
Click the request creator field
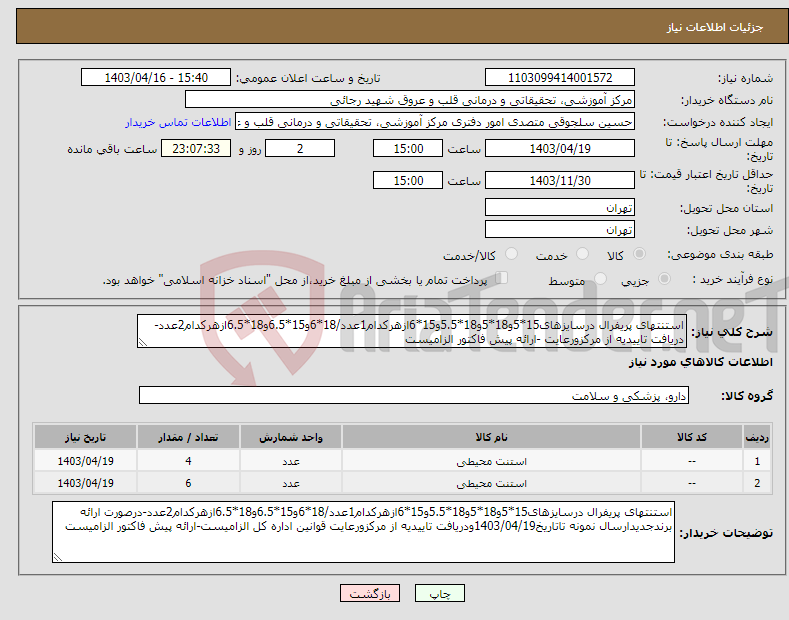coord(435,122)
